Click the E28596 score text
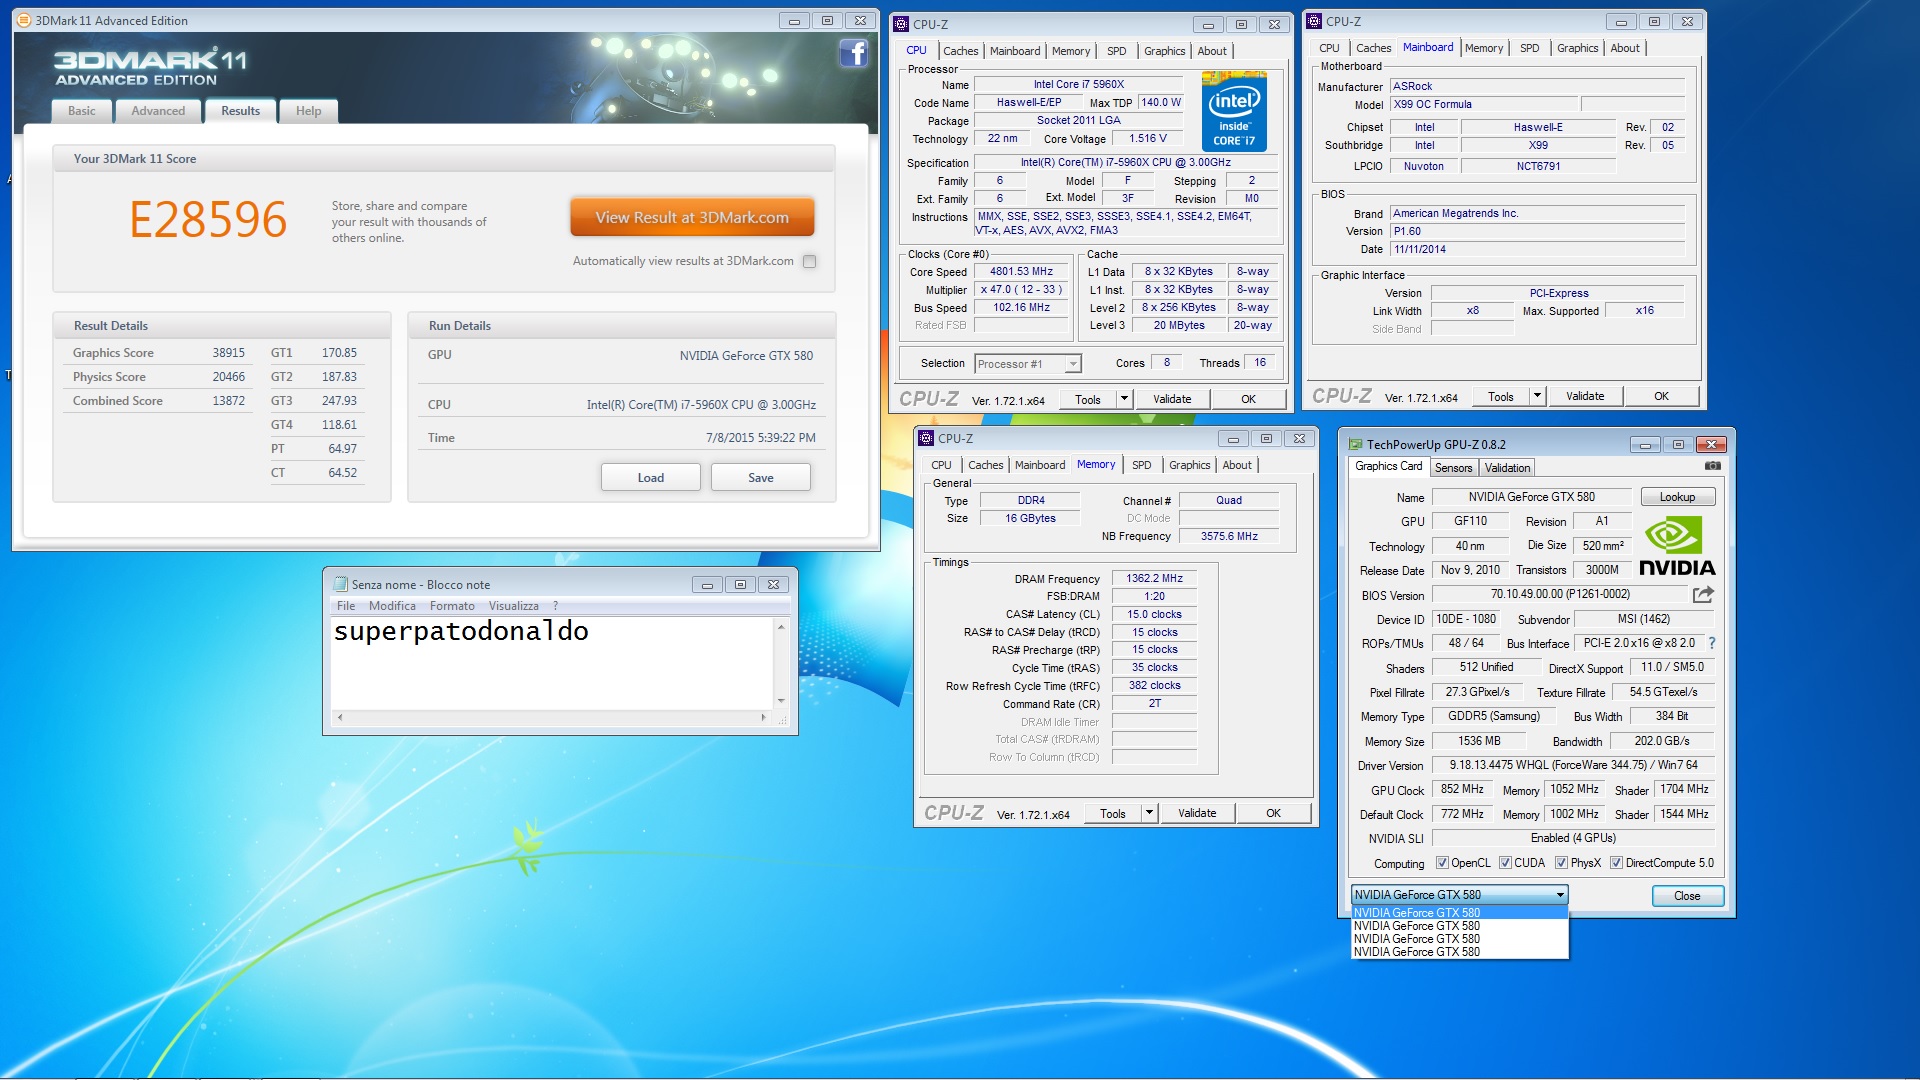The width and height of the screenshot is (1920, 1080). coord(208,219)
